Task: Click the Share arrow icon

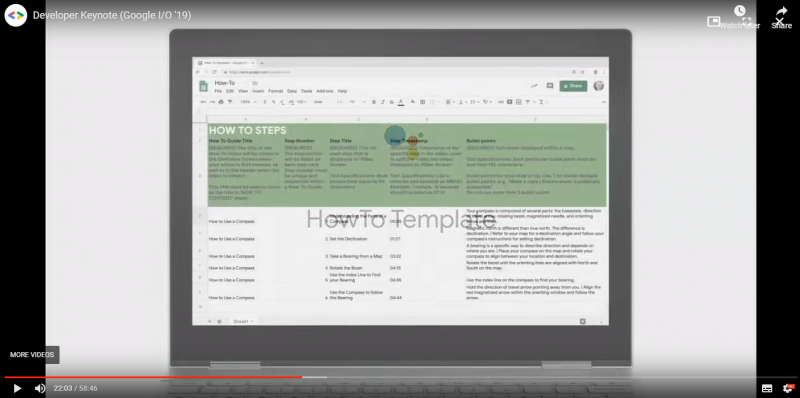Action: coord(782,11)
